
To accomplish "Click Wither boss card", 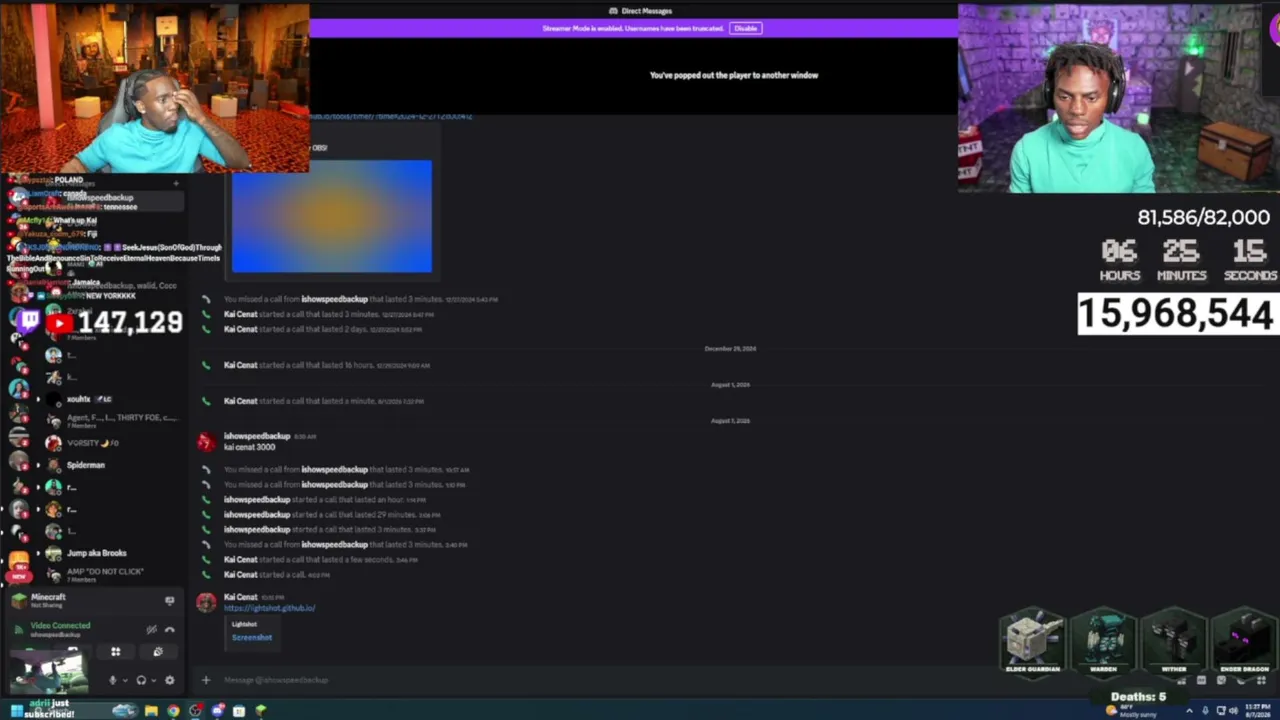I will click(x=1174, y=641).
